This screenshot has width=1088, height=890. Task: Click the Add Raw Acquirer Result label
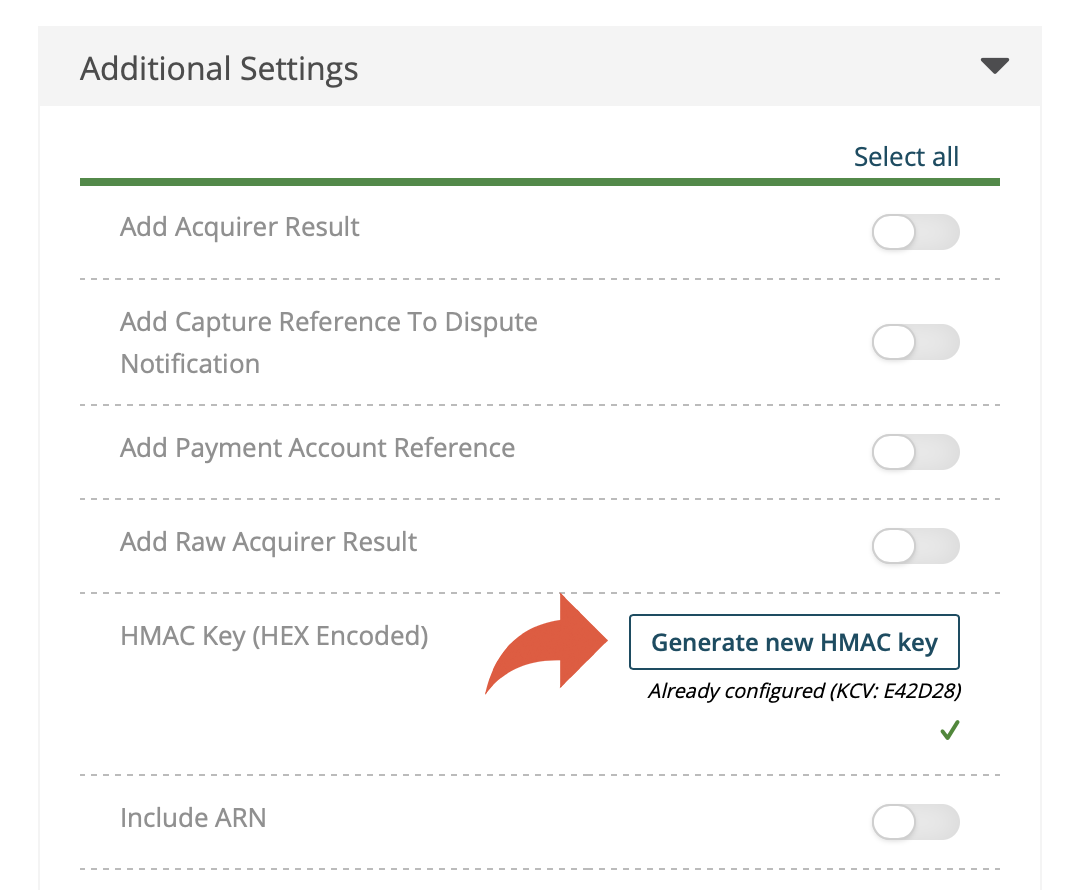click(269, 542)
